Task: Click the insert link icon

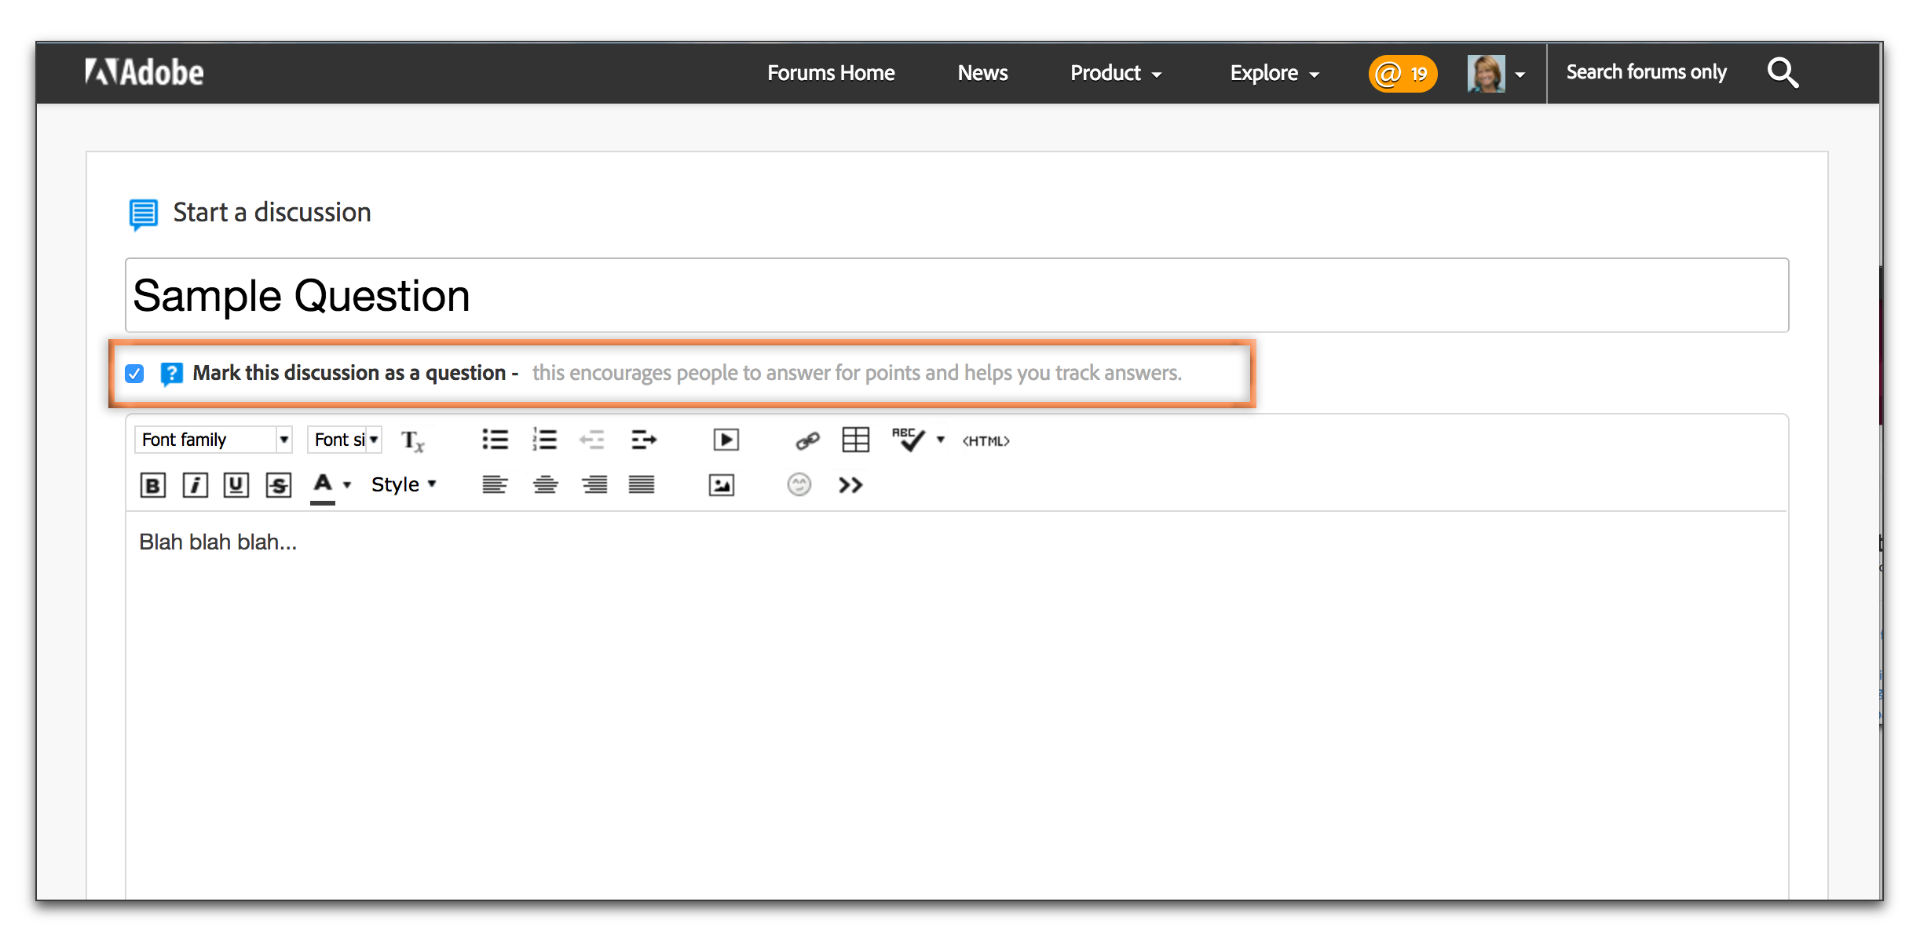Action: pyautogui.click(x=807, y=440)
